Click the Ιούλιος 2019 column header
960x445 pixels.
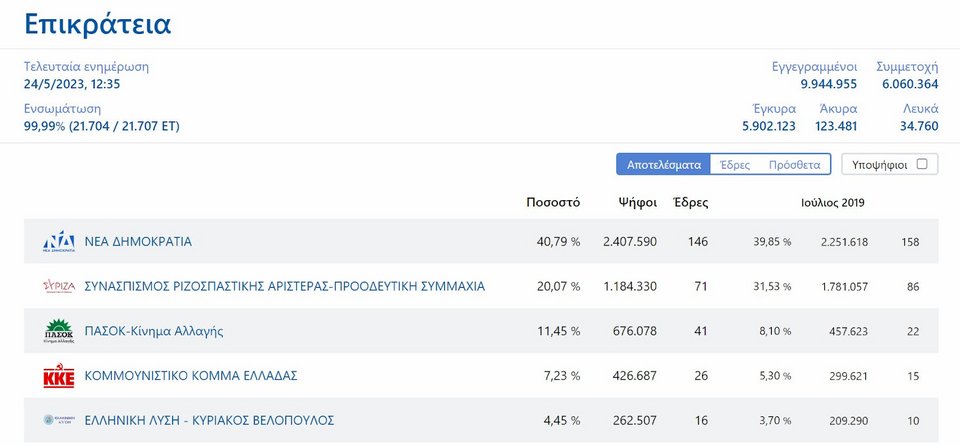(833, 203)
